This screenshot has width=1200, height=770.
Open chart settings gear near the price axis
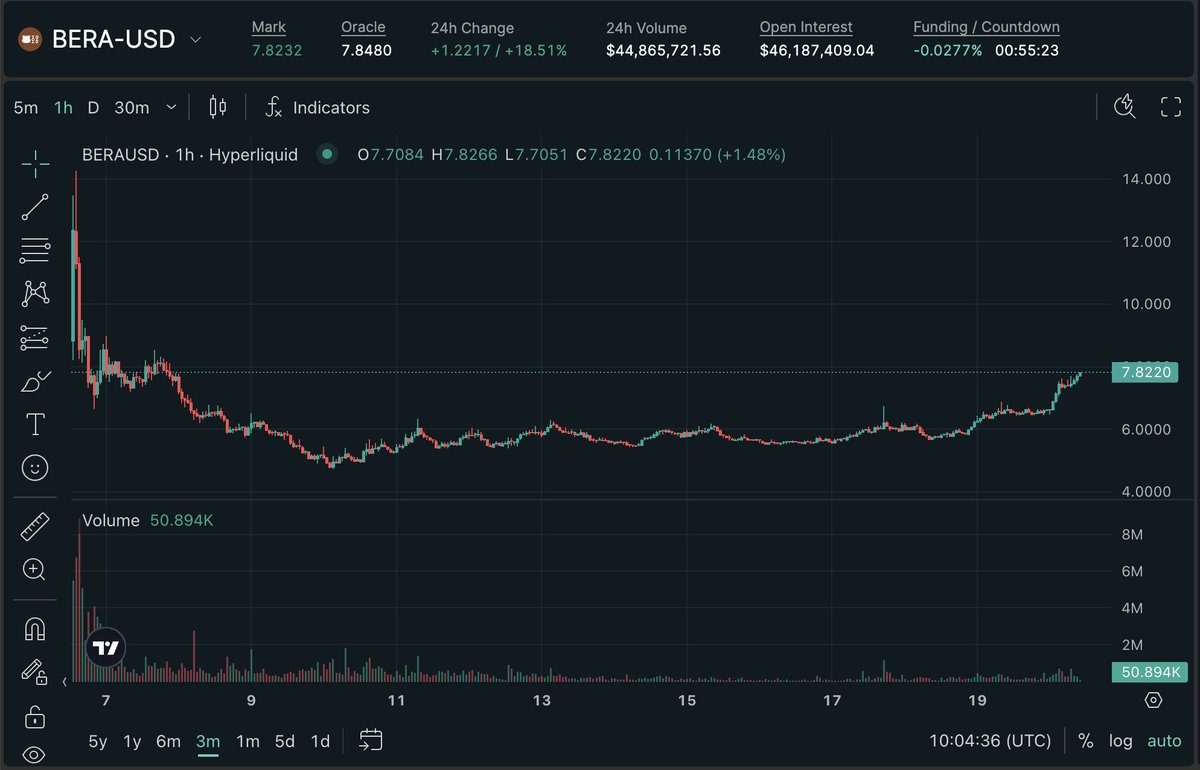pos(1153,699)
